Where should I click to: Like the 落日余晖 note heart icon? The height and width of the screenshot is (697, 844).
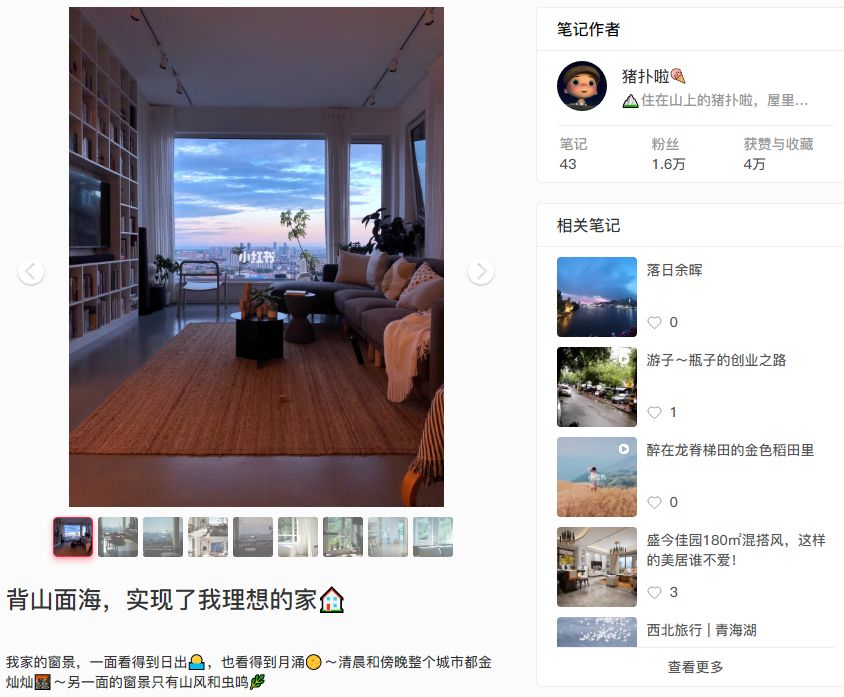point(654,322)
